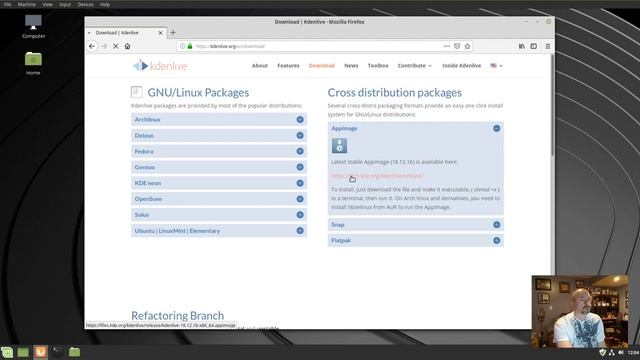Image resolution: width=640 pixels, height=360 pixels.
Task: Bookmark this page with the star icon
Action: coord(467,47)
